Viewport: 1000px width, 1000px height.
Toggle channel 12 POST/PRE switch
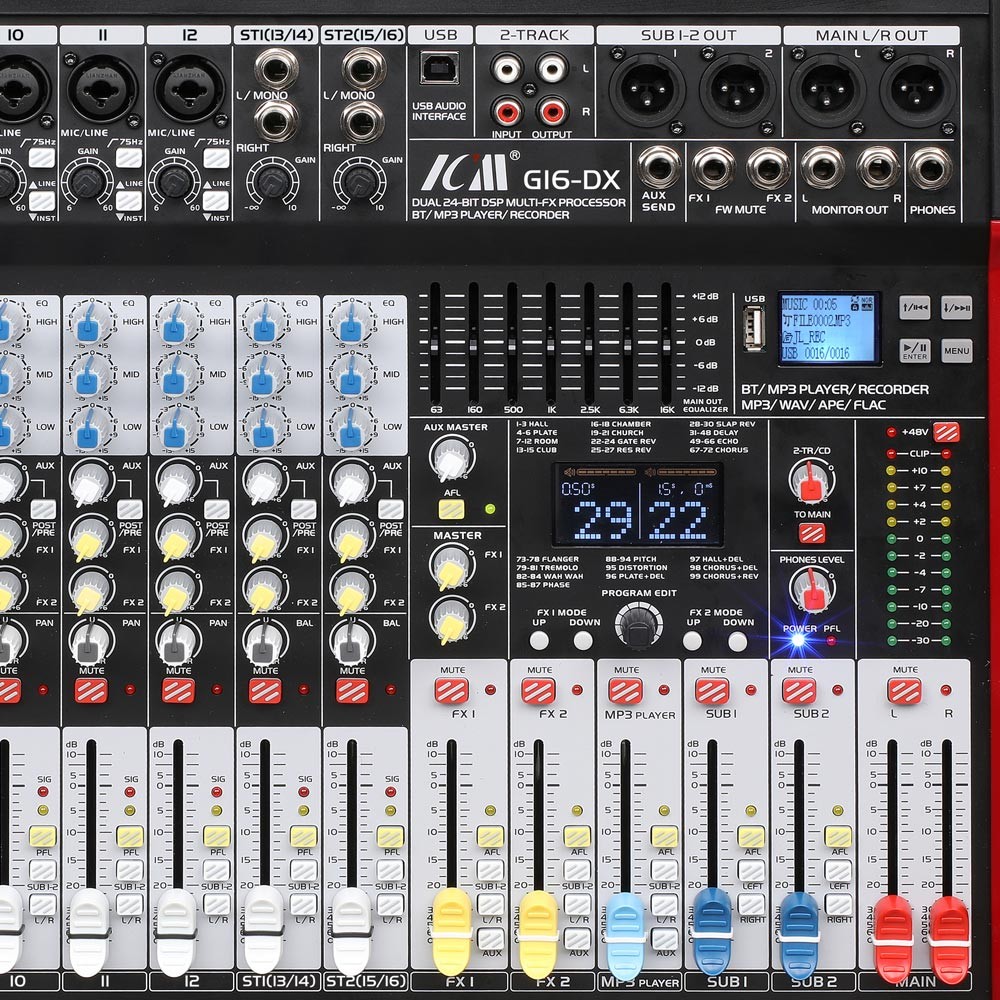(x=216, y=509)
